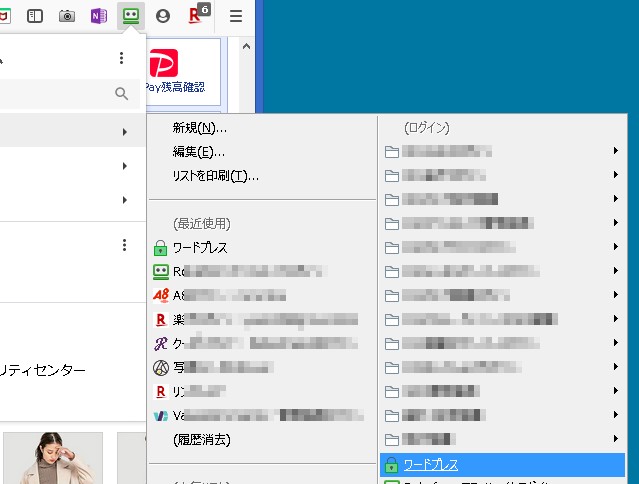Screen dimensions: 639x484
Task: Click the A8 icon entry in the recent list
Action: 161,295
